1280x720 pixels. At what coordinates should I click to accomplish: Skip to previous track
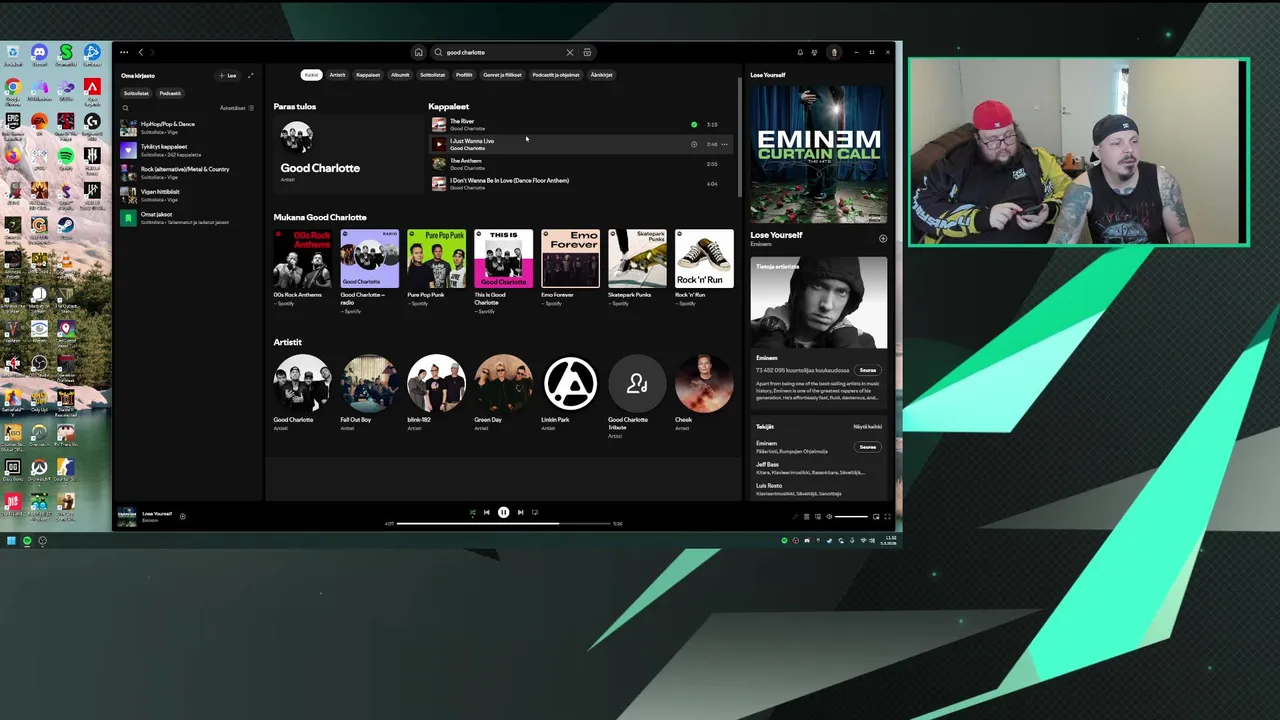click(x=487, y=512)
